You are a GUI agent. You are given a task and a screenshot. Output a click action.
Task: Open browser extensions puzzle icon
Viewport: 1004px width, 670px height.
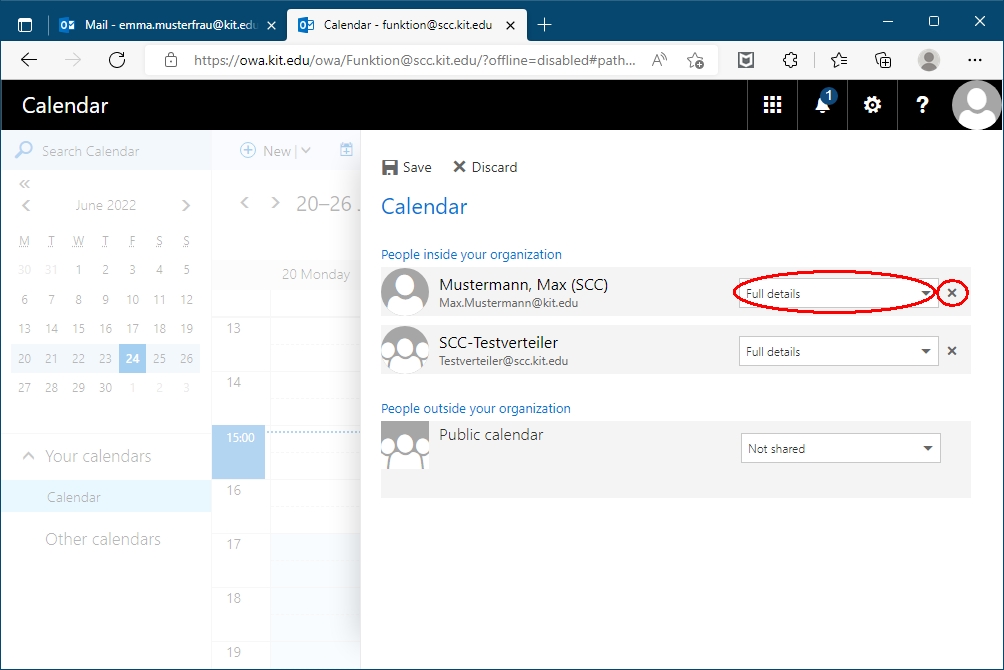coord(790,60)
